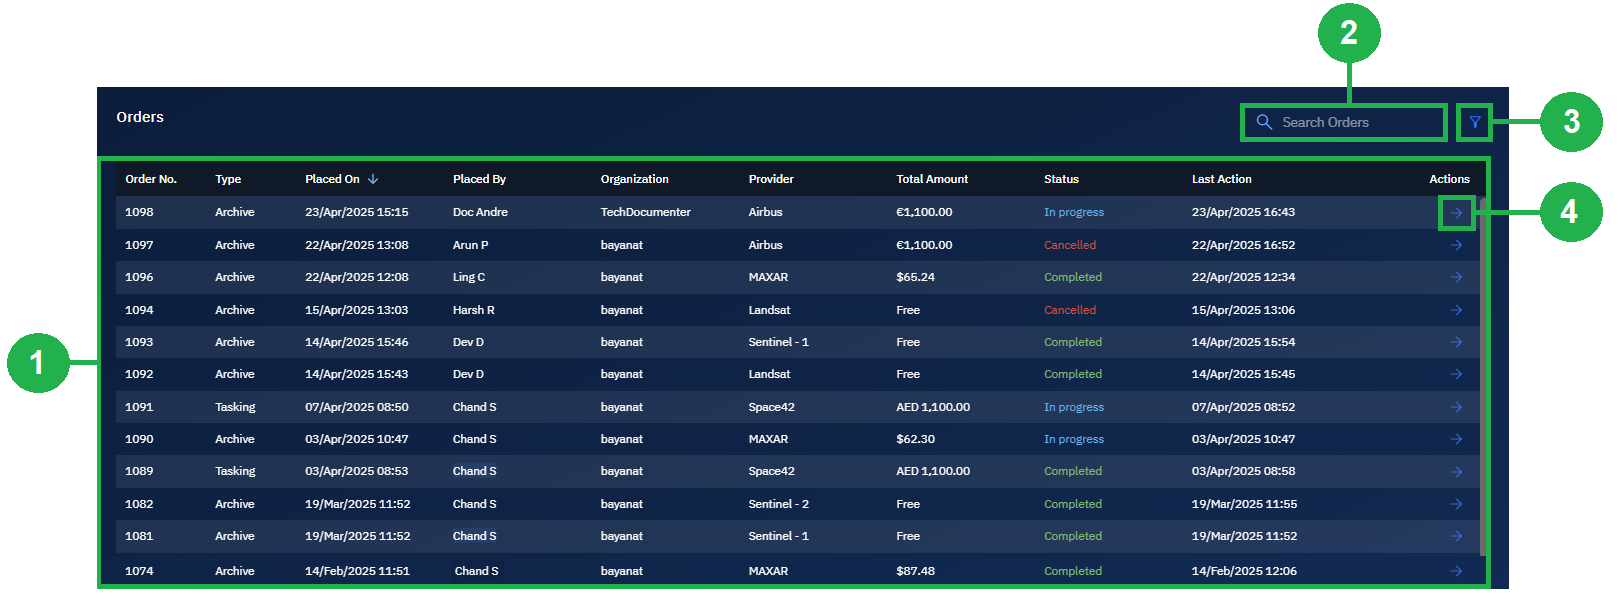Click the magnifier icon in Search Orders
The height and width of the screenshot is (599, 1620).
pyautogui.click(x=1264, y=122)
